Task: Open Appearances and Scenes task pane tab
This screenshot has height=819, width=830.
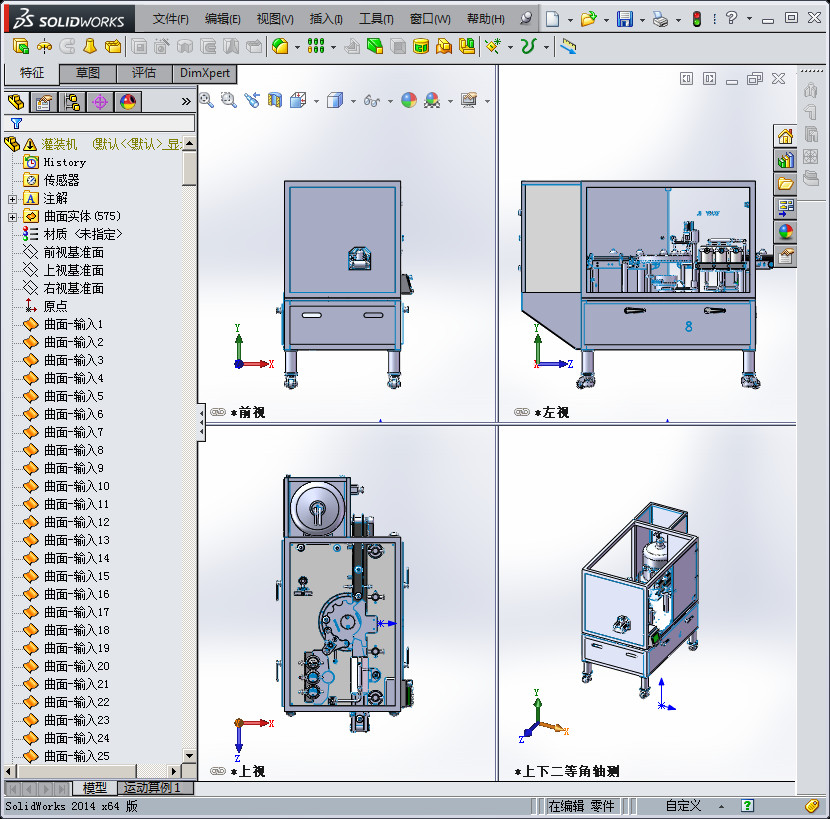Action: click(785, 232)
